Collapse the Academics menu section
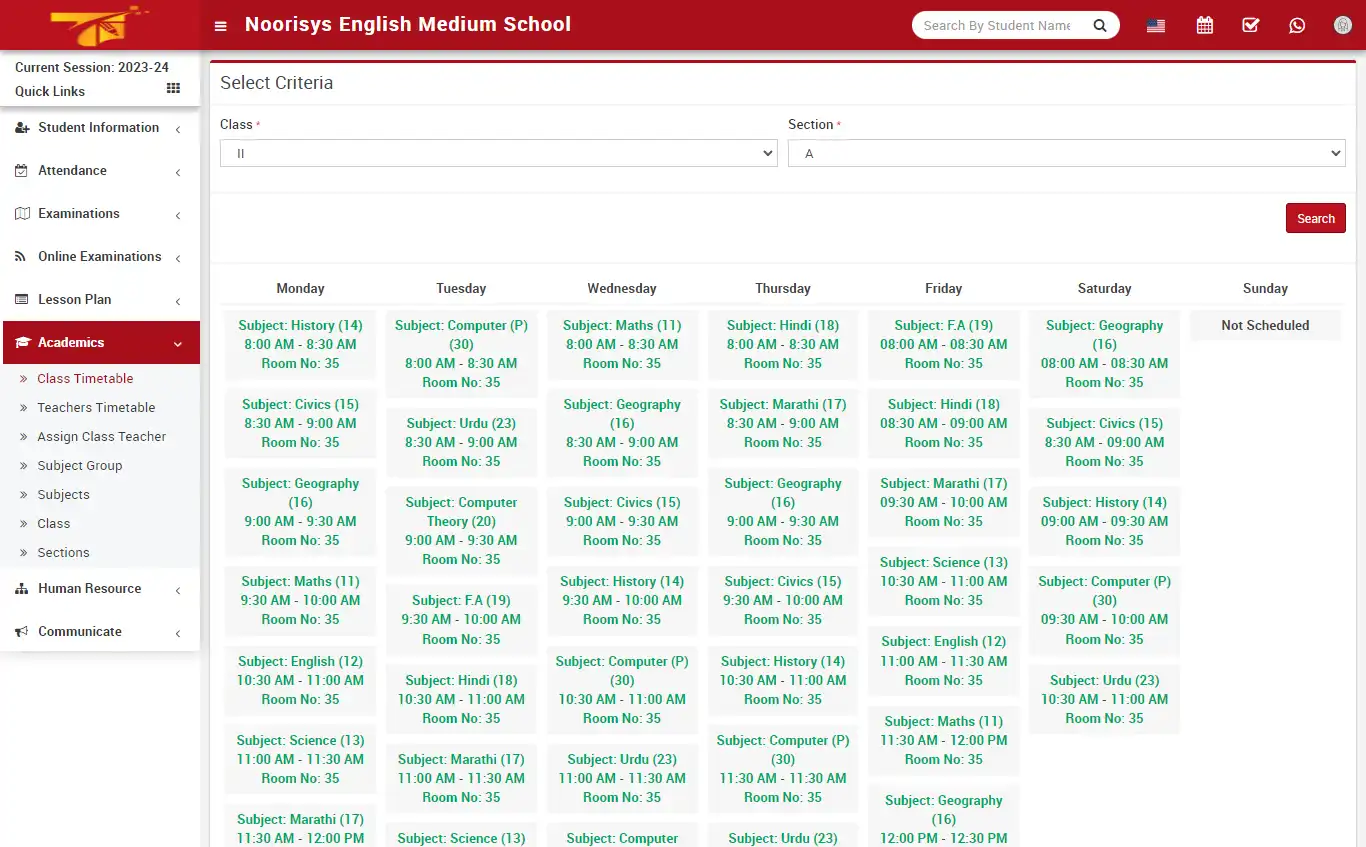 [70, 342]
